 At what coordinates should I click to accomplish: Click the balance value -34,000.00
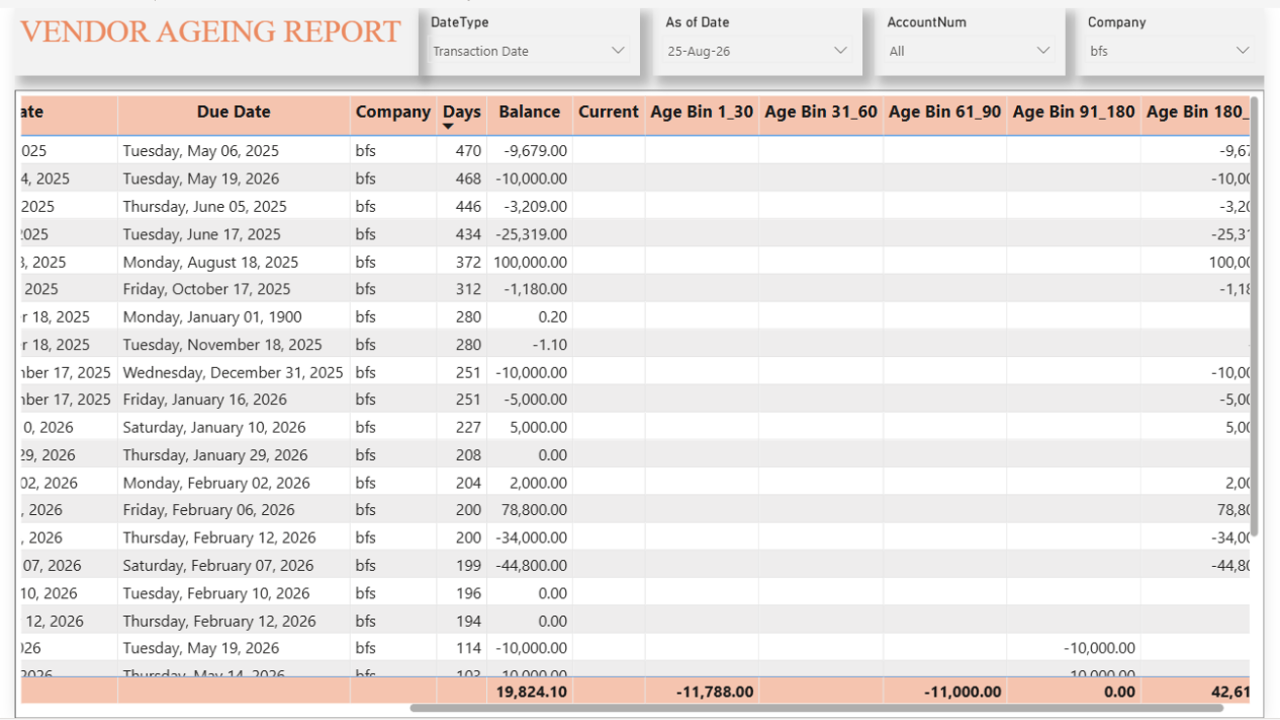tap(531, 538)
